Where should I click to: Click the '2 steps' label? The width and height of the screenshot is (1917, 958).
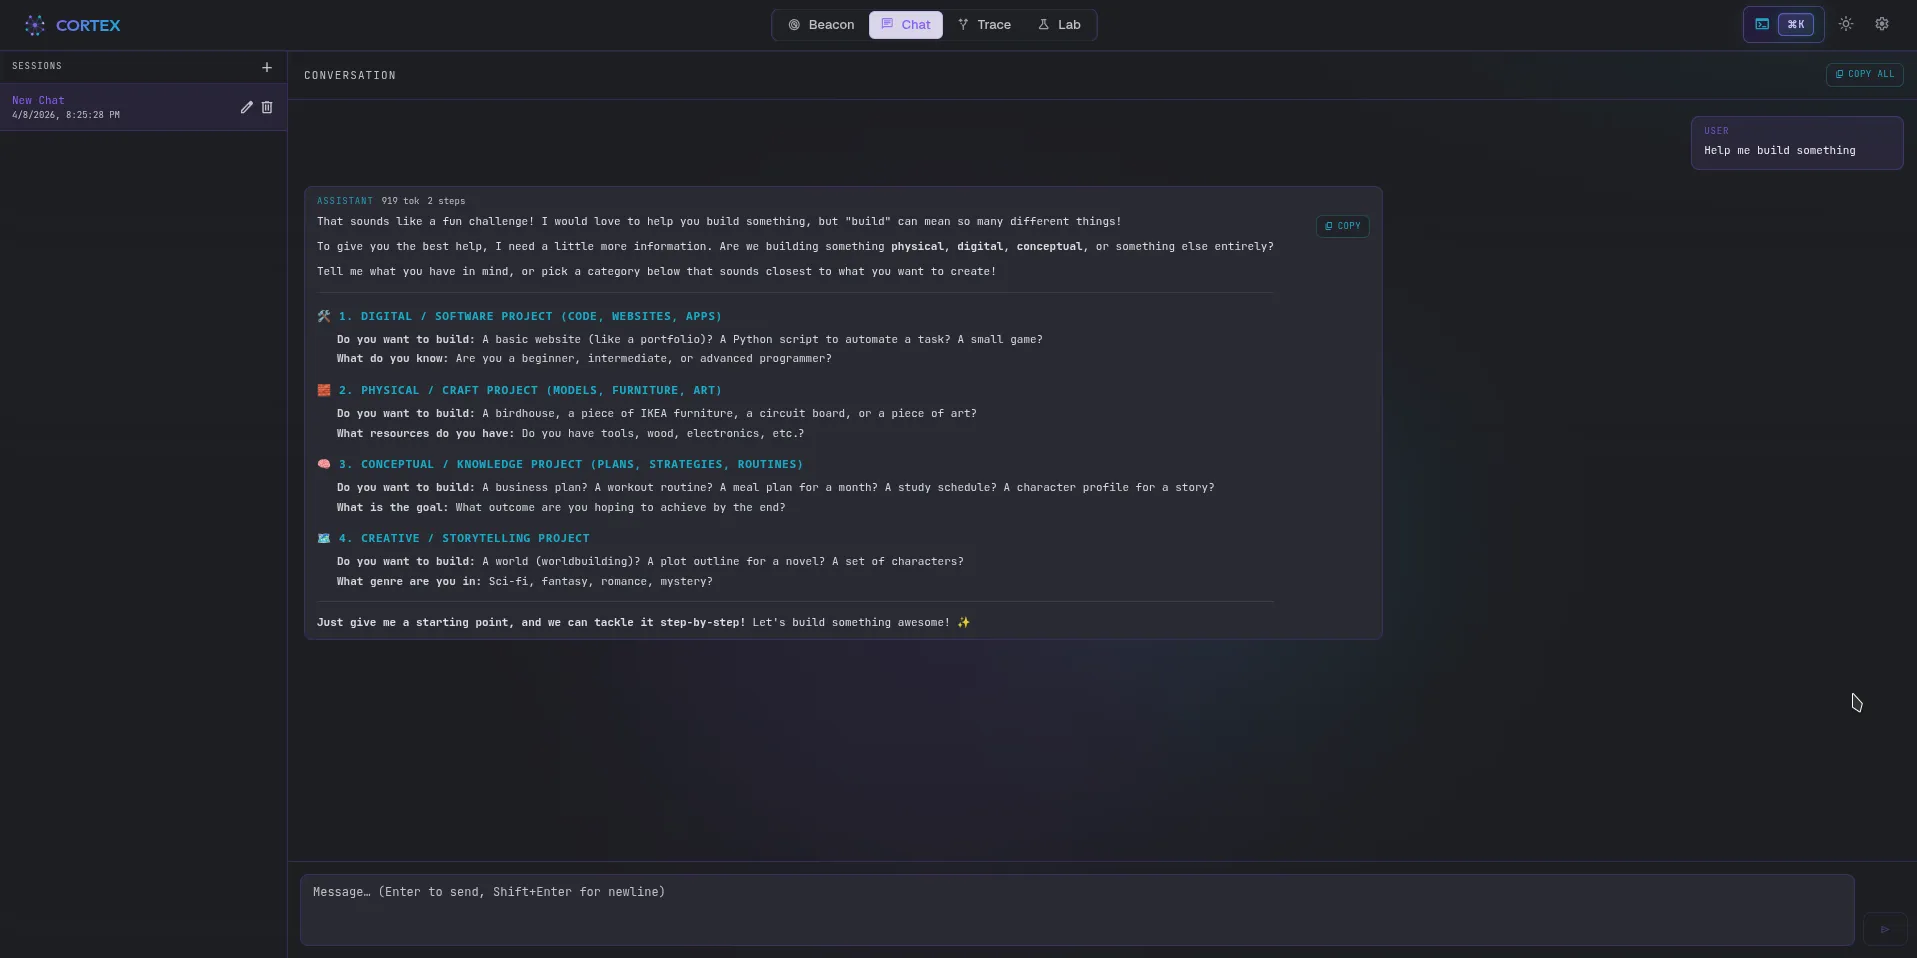(446, 201)
